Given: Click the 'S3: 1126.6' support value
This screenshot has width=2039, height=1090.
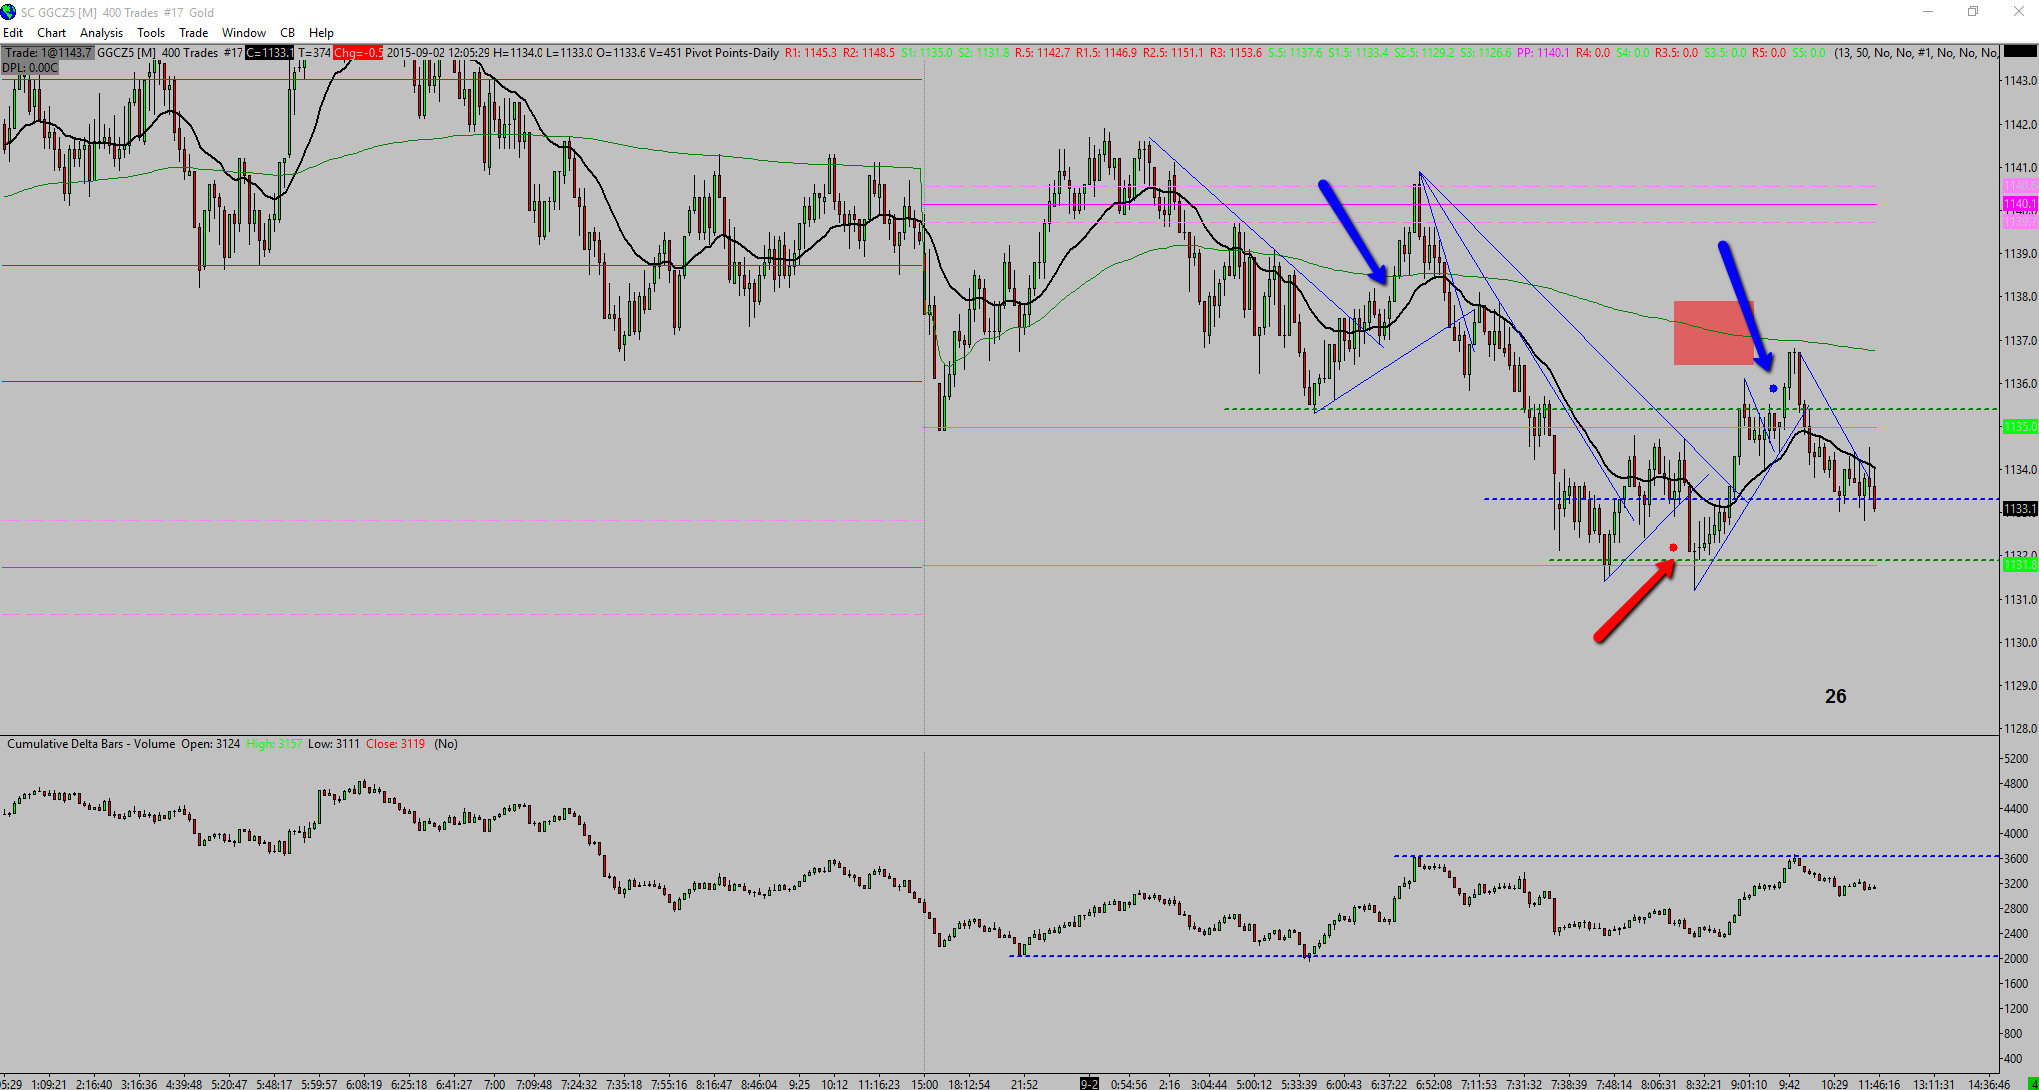Looking at the screenshot, I should pyautogui.click(x=1486, y=53).
